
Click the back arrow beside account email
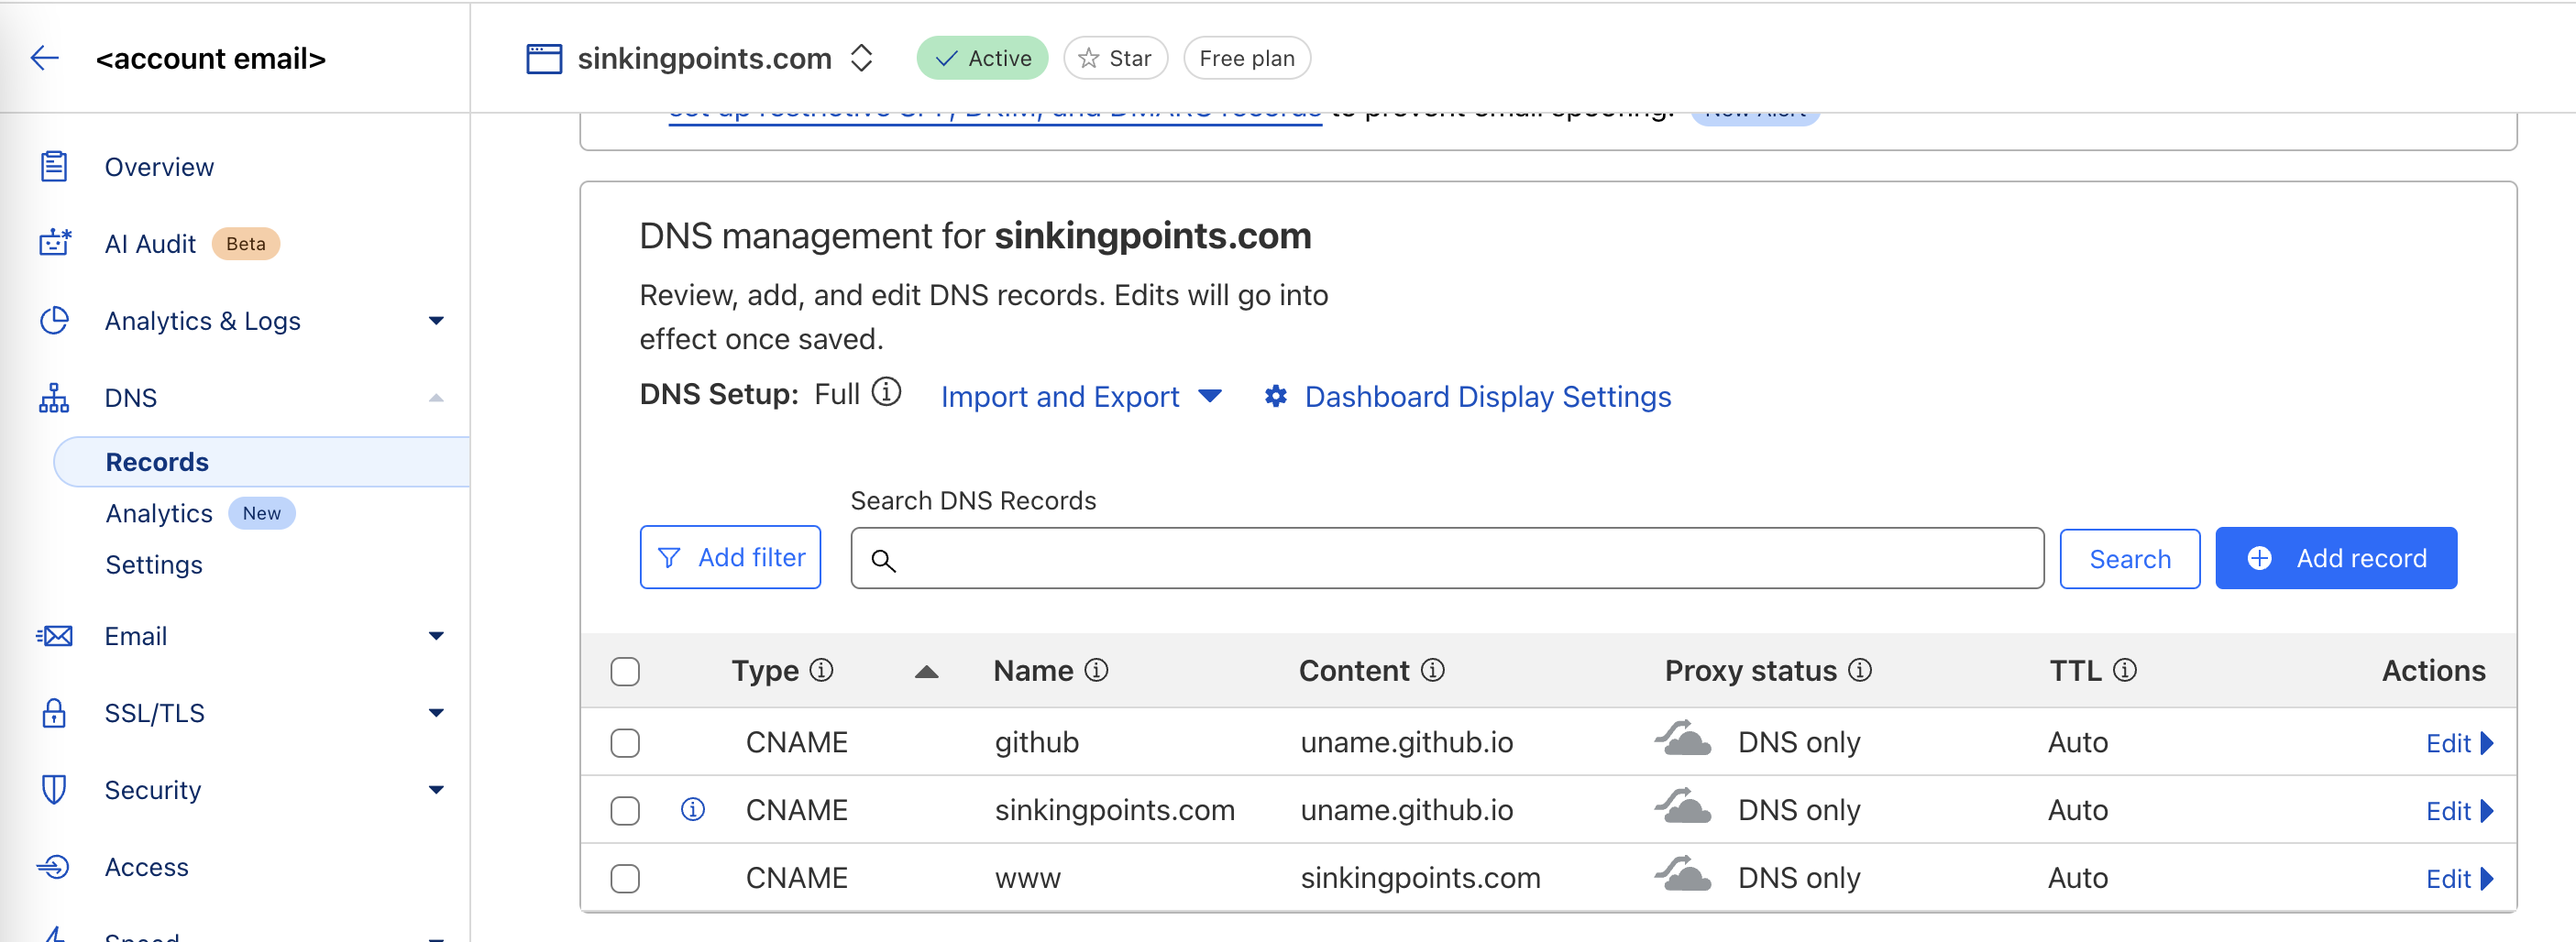pyautogui.click(x=45, y=59)
